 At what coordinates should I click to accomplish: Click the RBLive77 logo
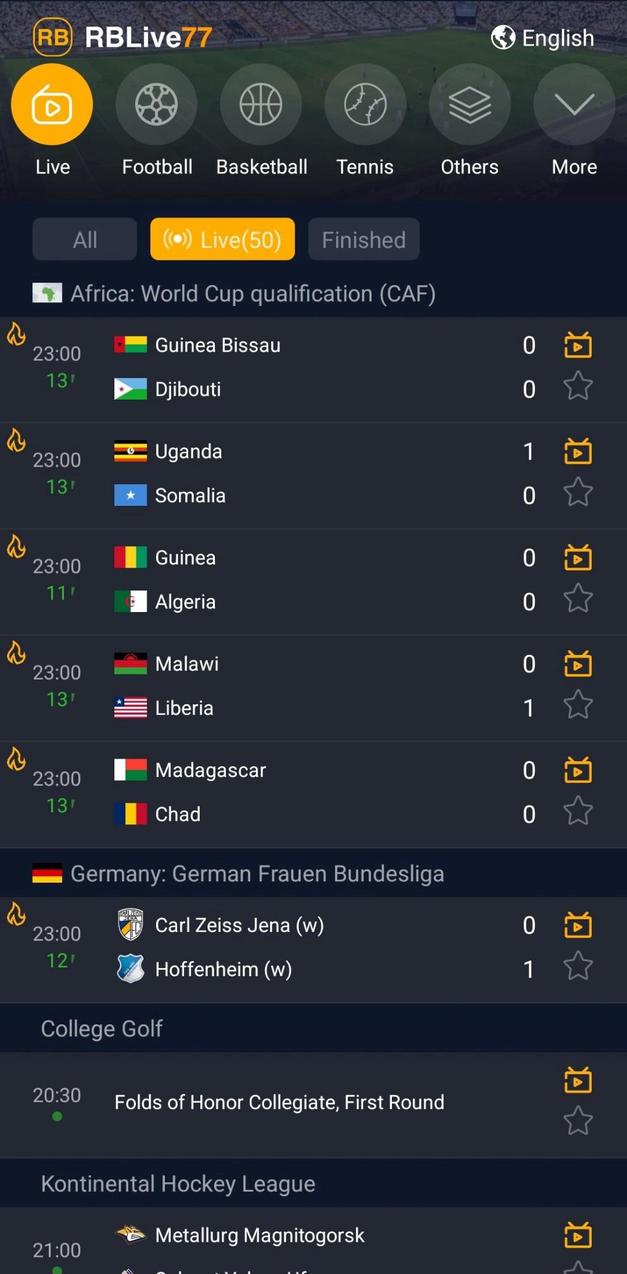(x=123, y=38)
